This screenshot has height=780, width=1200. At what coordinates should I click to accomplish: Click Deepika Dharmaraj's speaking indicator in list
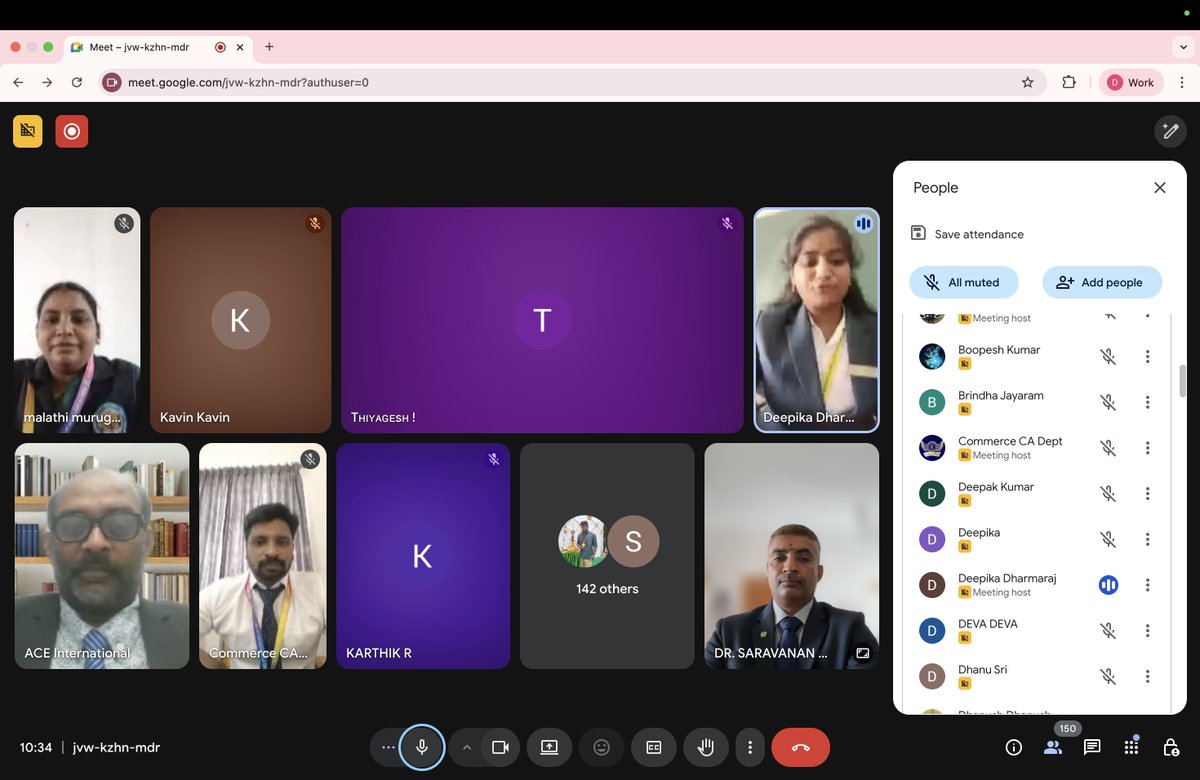[1108, 585]
